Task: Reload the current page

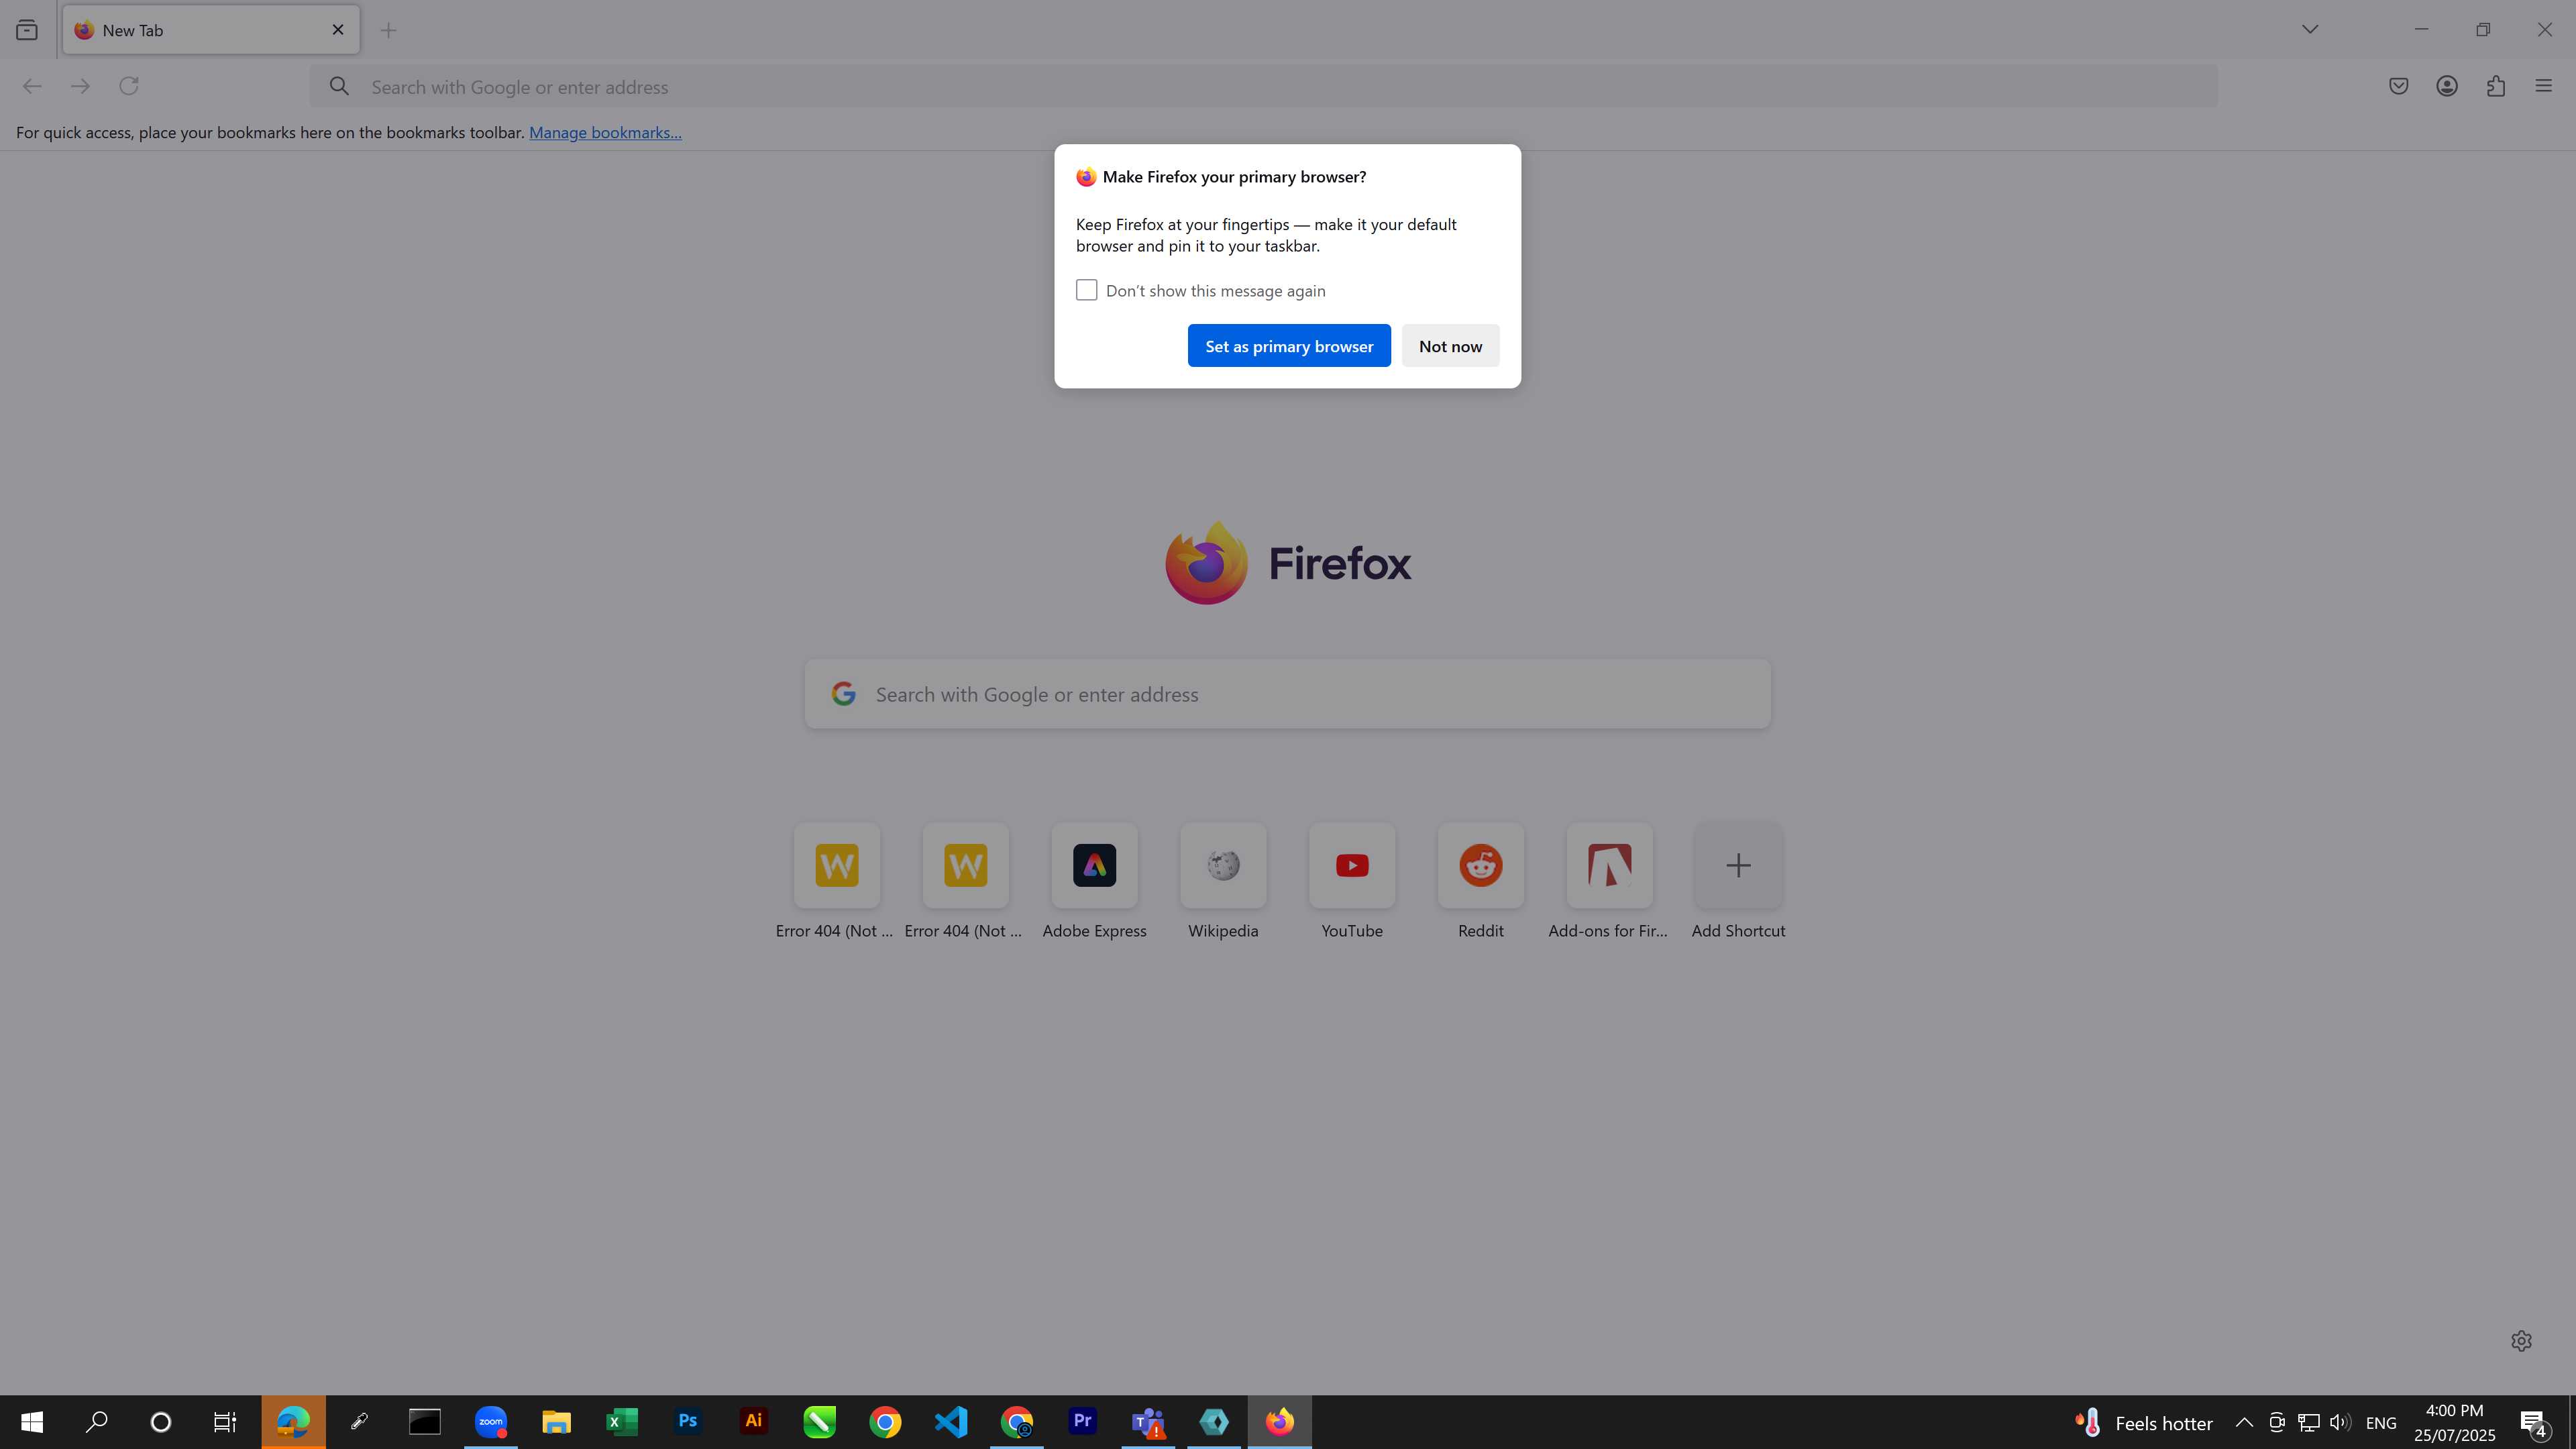Action: coord(129,86)
